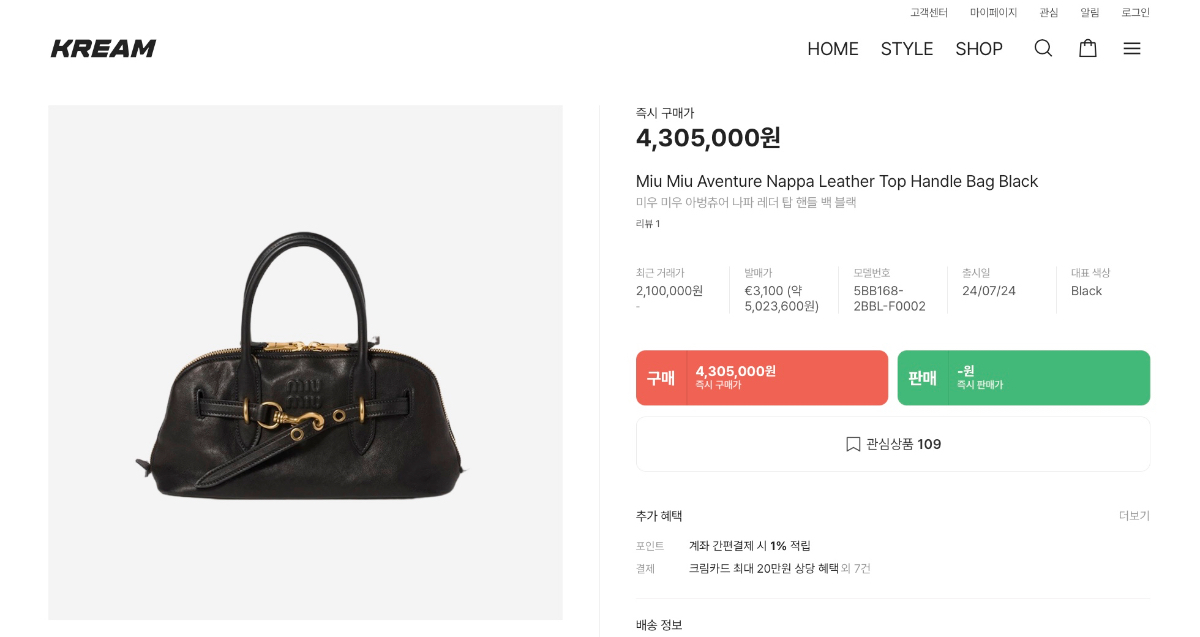Open the 리뷰 1 reviews link

[x=648, y=224]
